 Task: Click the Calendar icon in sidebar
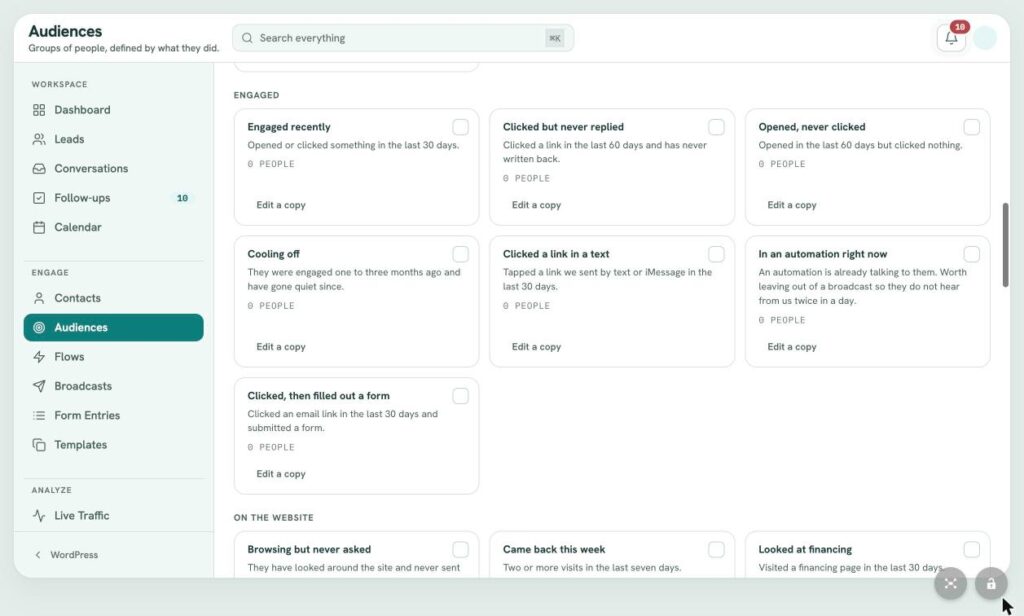39,227
